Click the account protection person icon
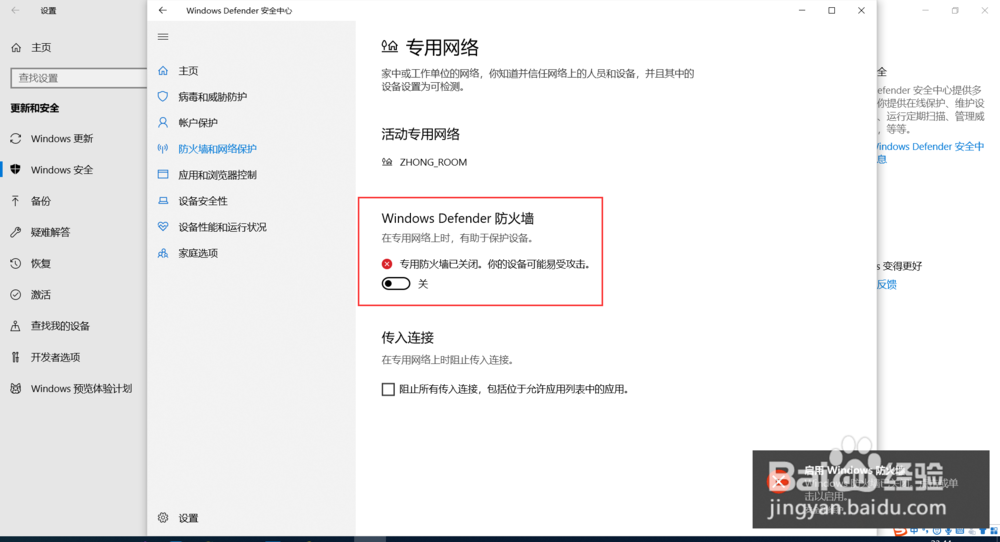The width and height of the screenshot is (1000, 542). (163, 122)
